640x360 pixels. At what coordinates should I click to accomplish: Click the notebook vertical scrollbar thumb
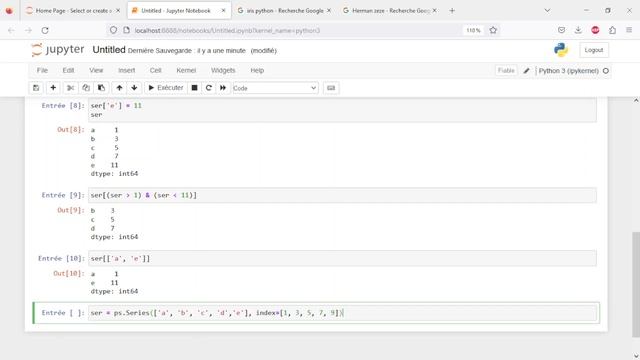click(636, 284)
